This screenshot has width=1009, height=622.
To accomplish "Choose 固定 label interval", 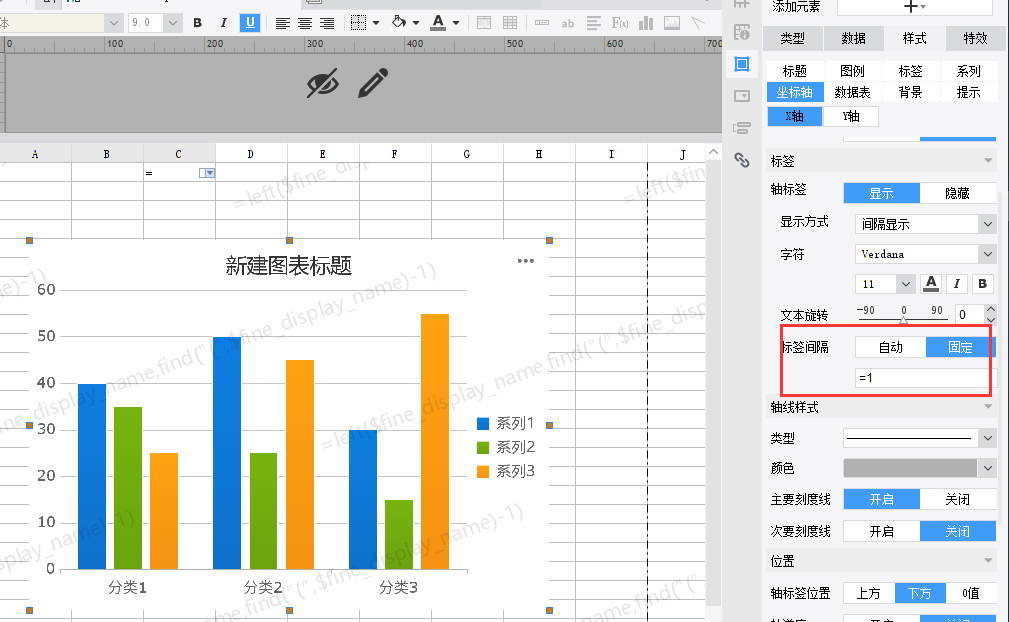I will (960, 347).
